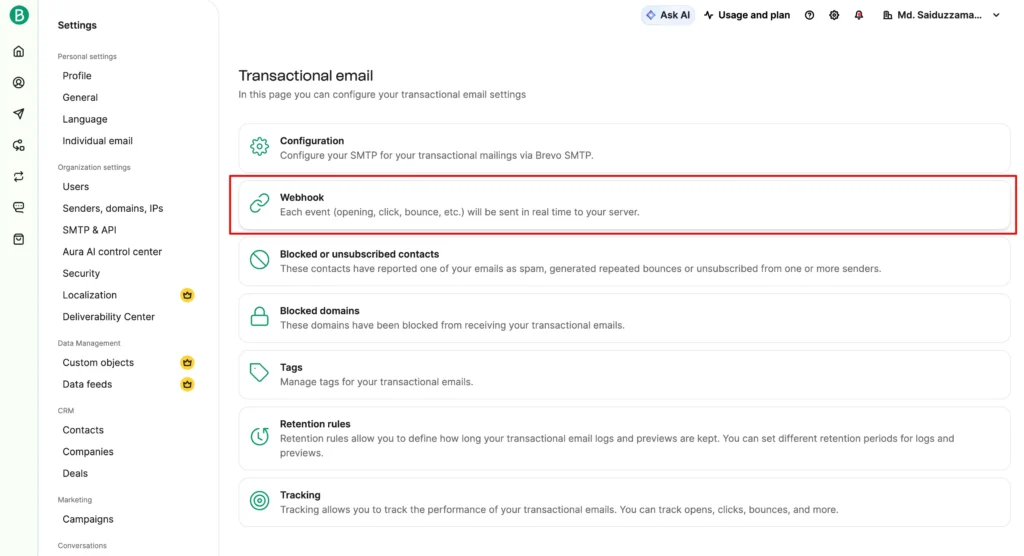Click 'Manage tags for your transactional emails' text
The width and height of the screenshot is (1024, 556).
coord(377,382)
